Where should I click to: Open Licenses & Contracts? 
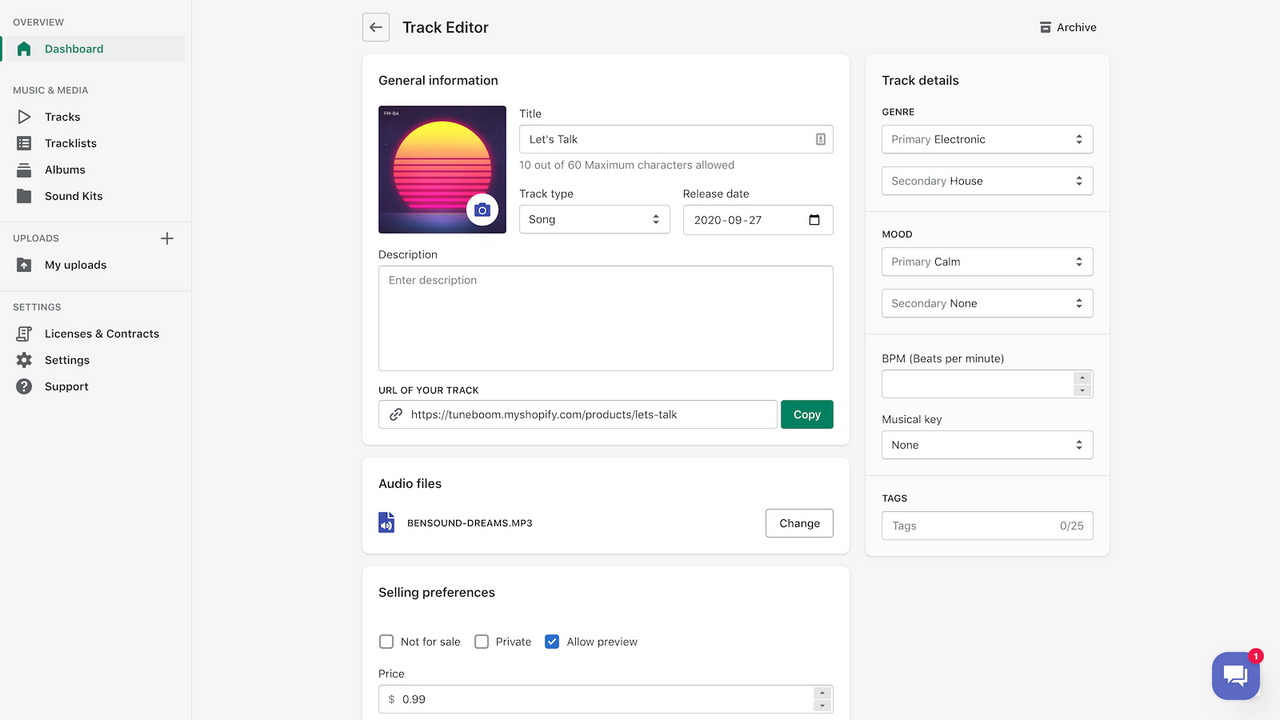coord(101,333)
